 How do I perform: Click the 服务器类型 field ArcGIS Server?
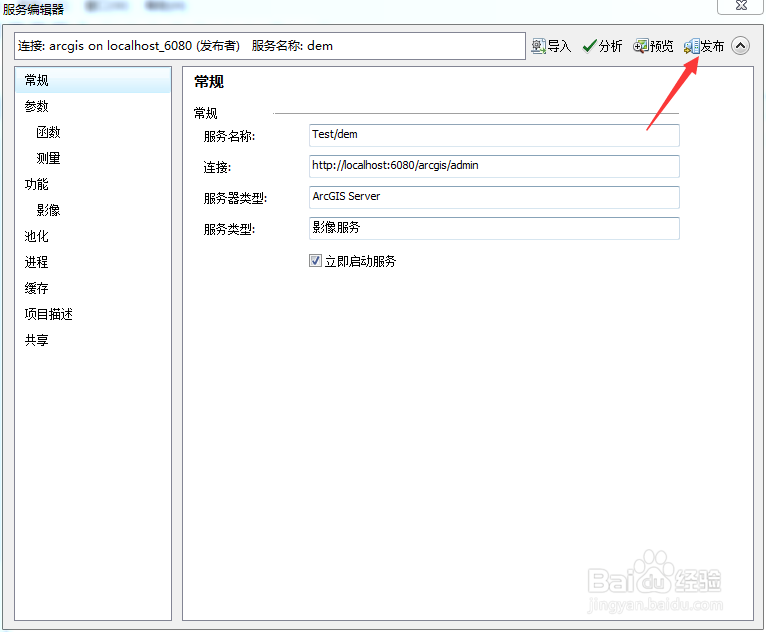click(x=494, y=197)
